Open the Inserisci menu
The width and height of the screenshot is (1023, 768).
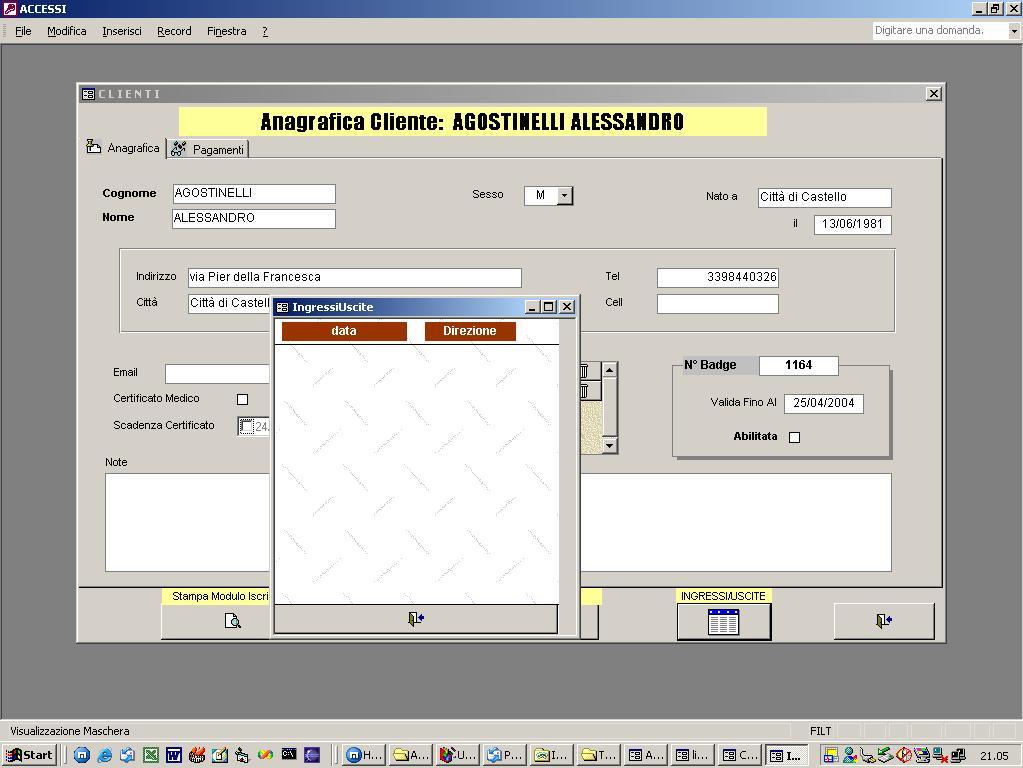pyautogui.click(x=122, y=31)
